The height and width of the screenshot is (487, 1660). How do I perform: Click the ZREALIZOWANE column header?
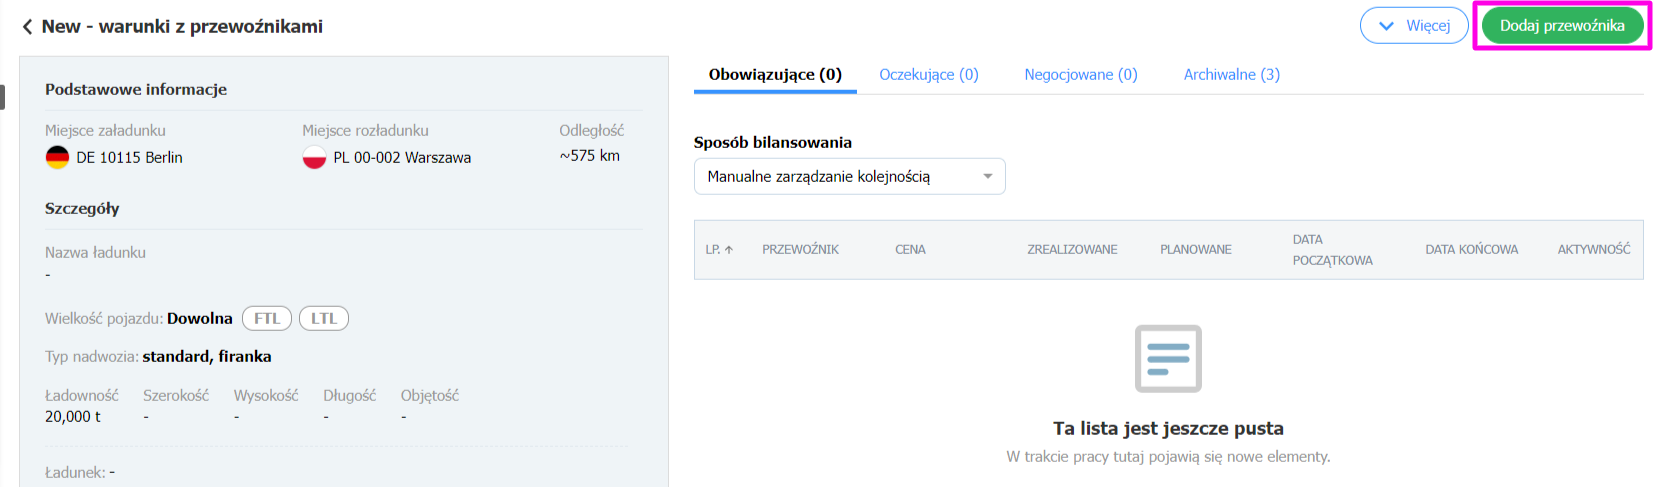tap(1072, 250)
